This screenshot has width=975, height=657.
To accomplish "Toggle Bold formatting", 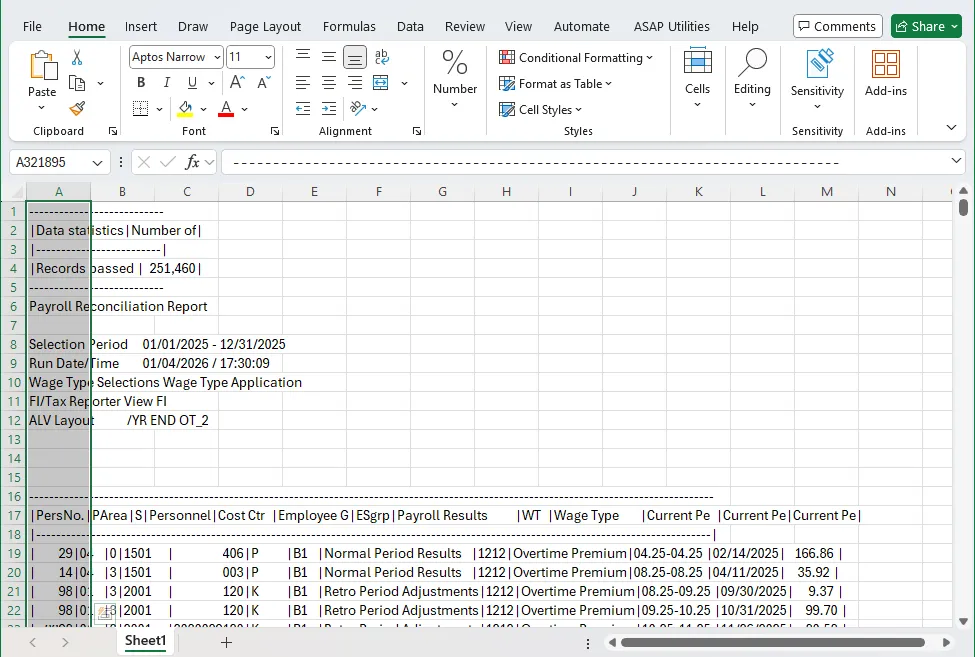I will 141,83.
